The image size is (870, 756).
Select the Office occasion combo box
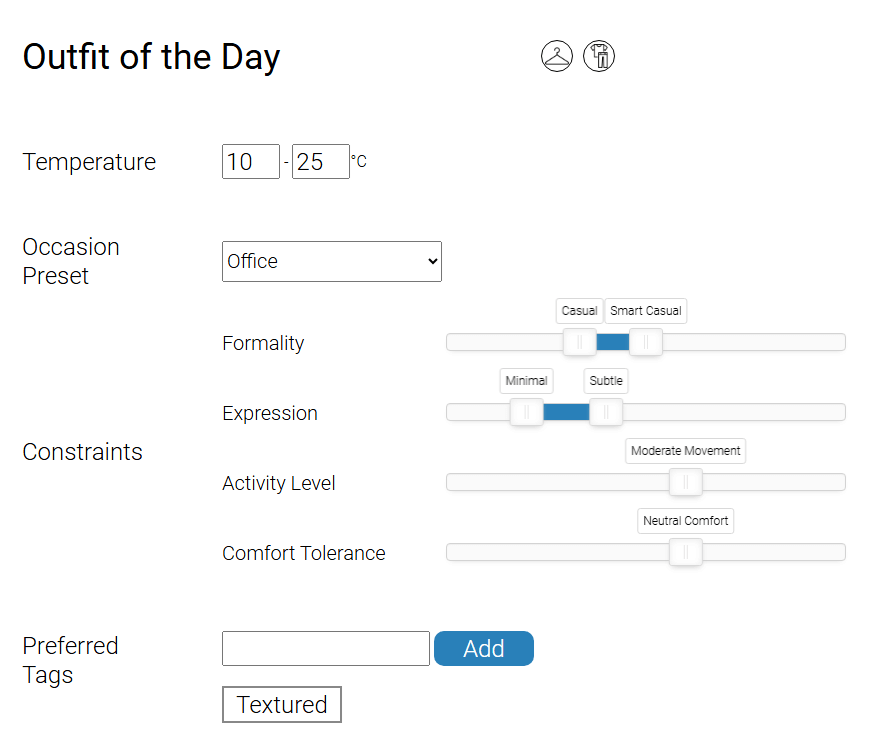(331, 261)
